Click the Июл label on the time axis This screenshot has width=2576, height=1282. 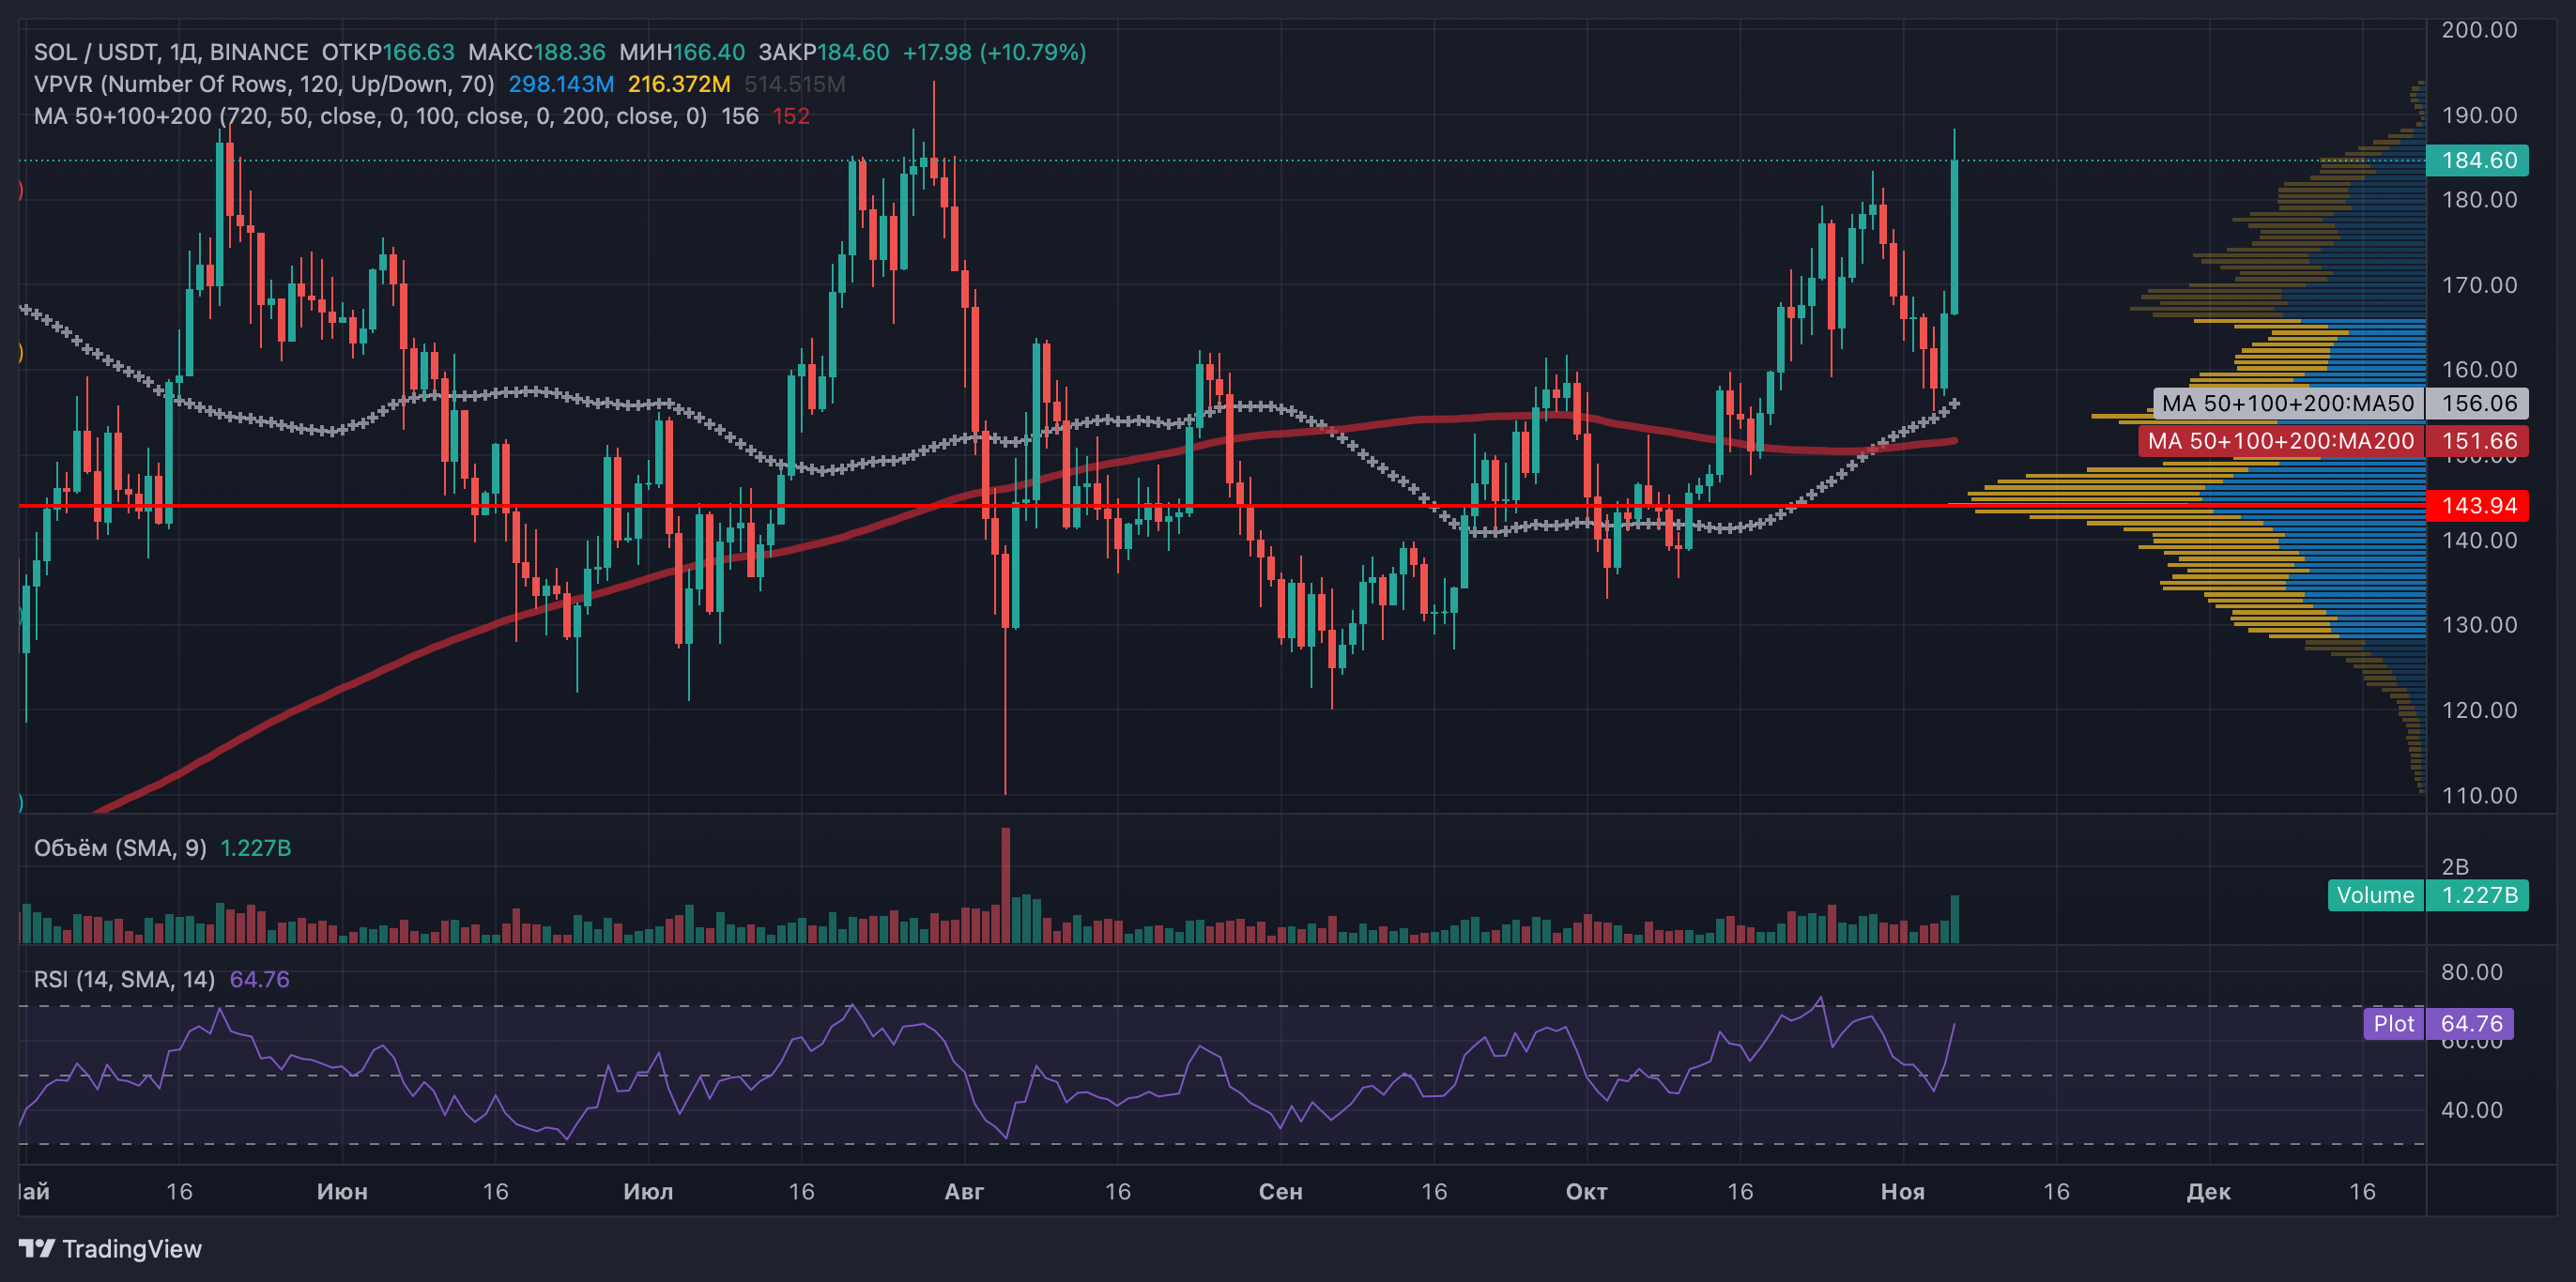(x=648, y=1191)
